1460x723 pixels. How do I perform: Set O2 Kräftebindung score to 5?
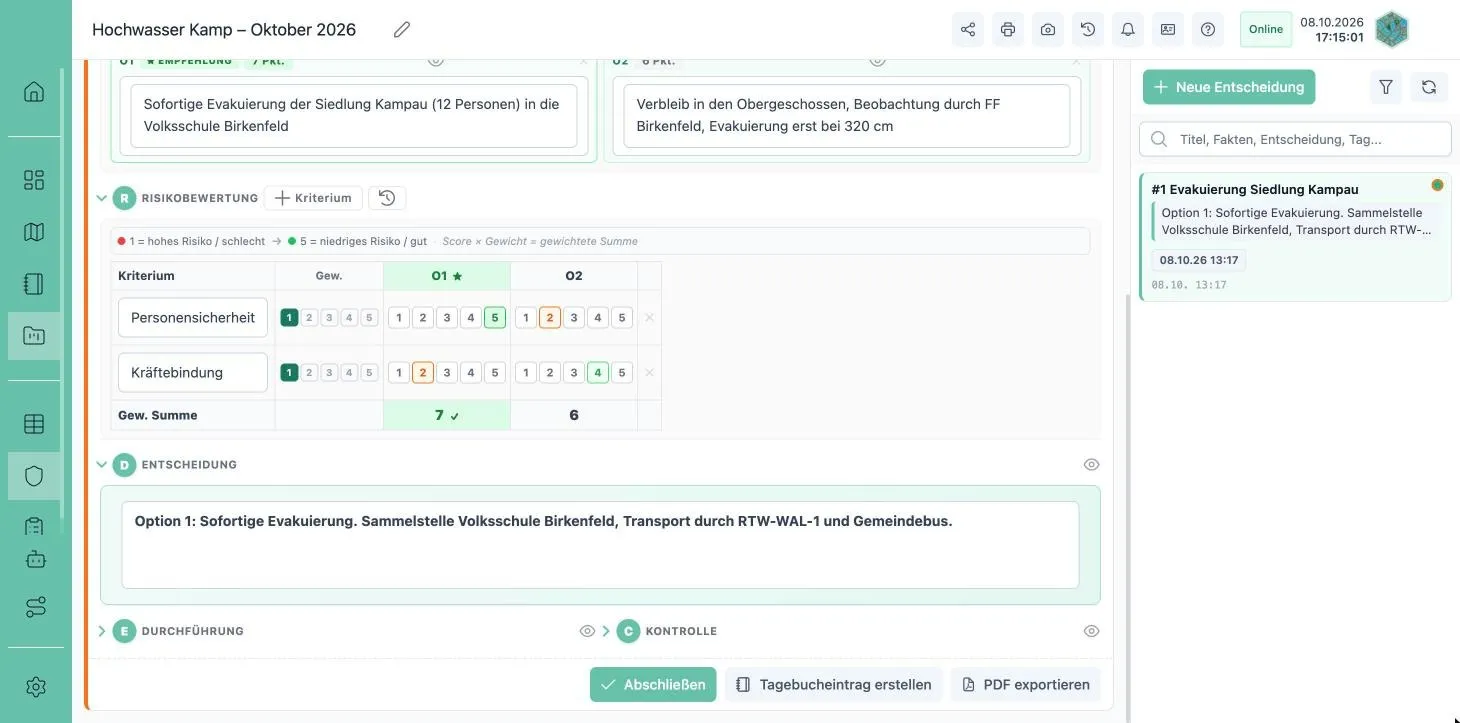click(x=622, y=373)
